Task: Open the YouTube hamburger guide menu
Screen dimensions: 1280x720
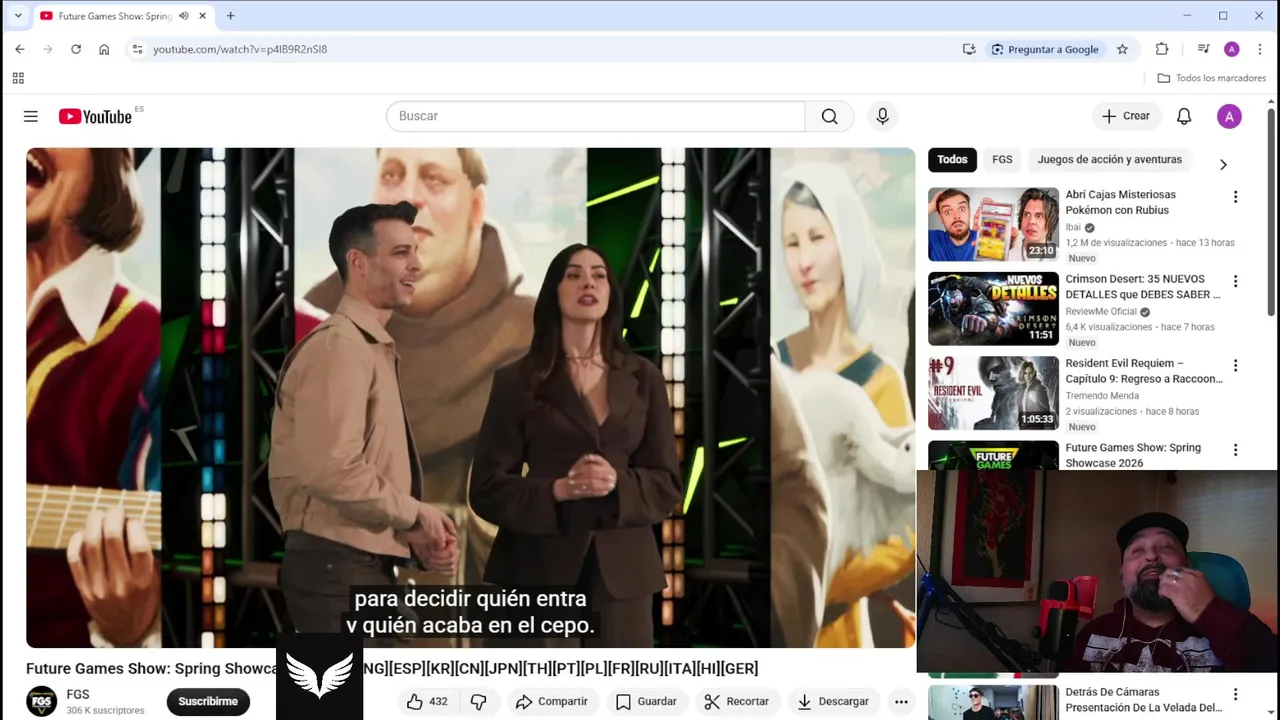Action: [31, 116]
